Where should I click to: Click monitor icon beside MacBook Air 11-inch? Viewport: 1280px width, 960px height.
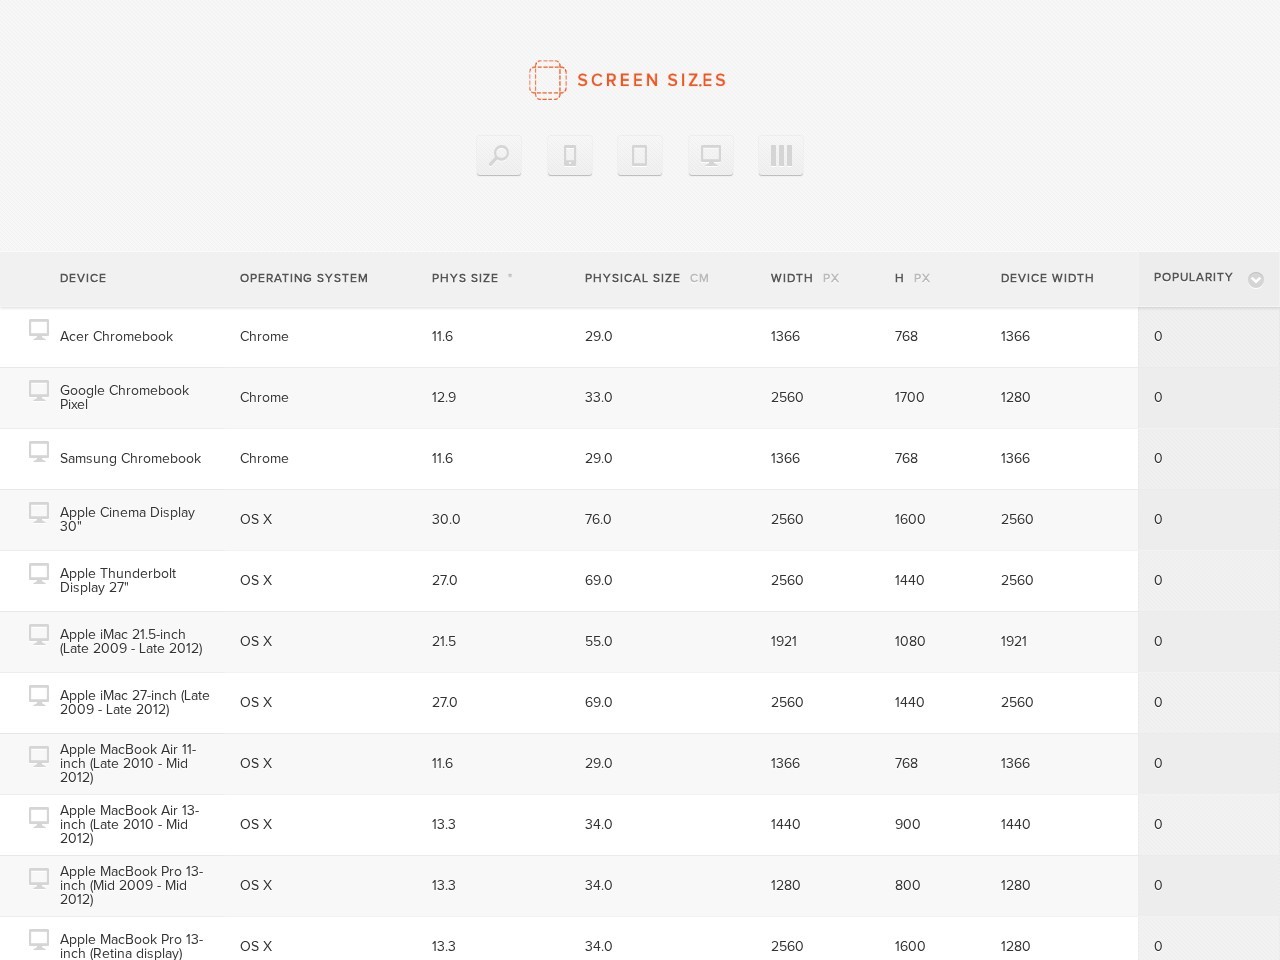[39, 757]
